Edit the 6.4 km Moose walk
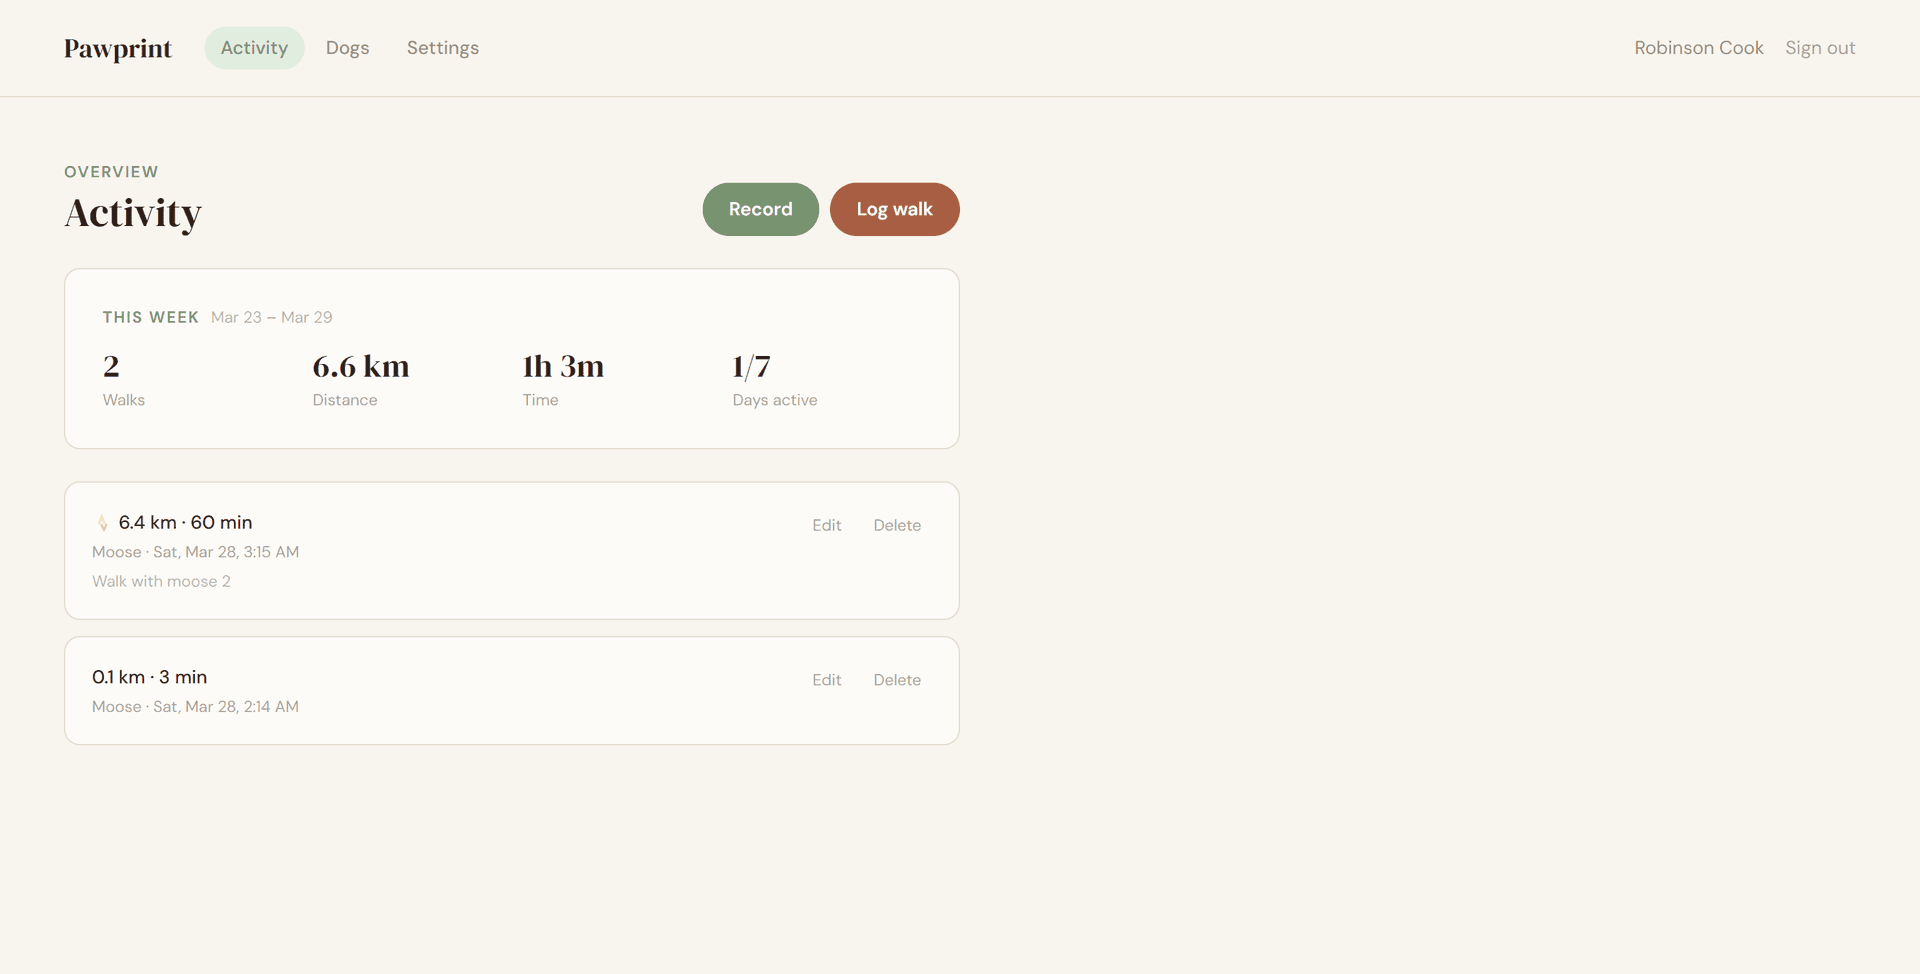Screen dimensions: 1920x974 pos(826,525)
